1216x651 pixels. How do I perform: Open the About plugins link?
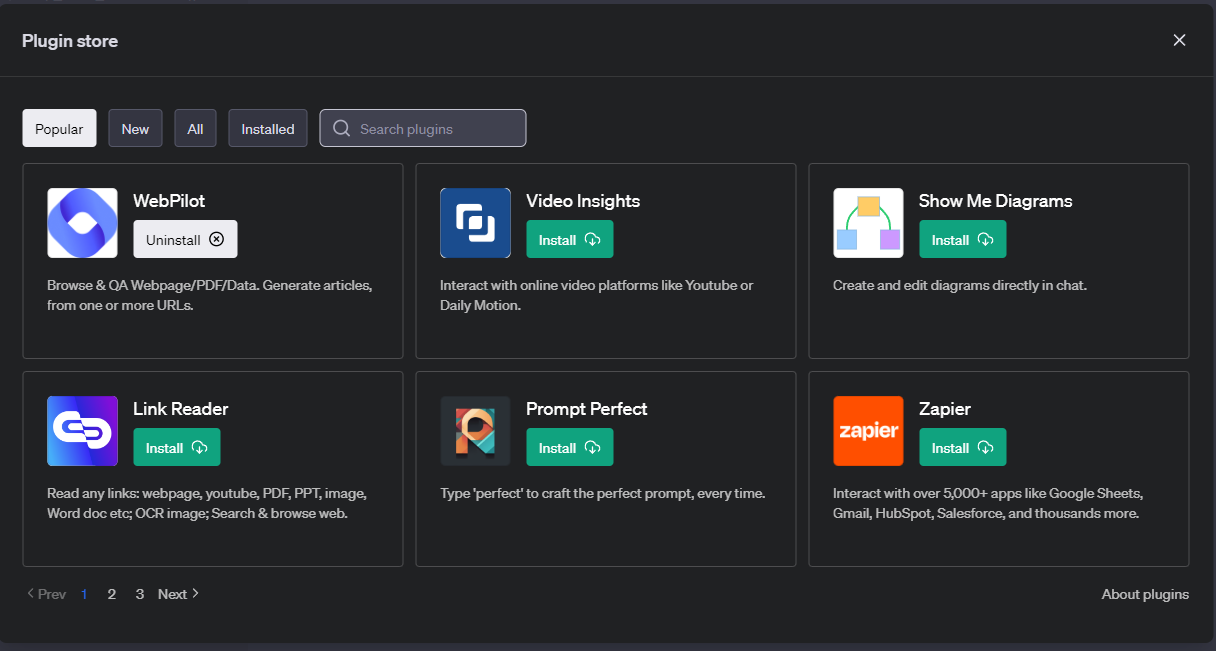point(1145,594)
